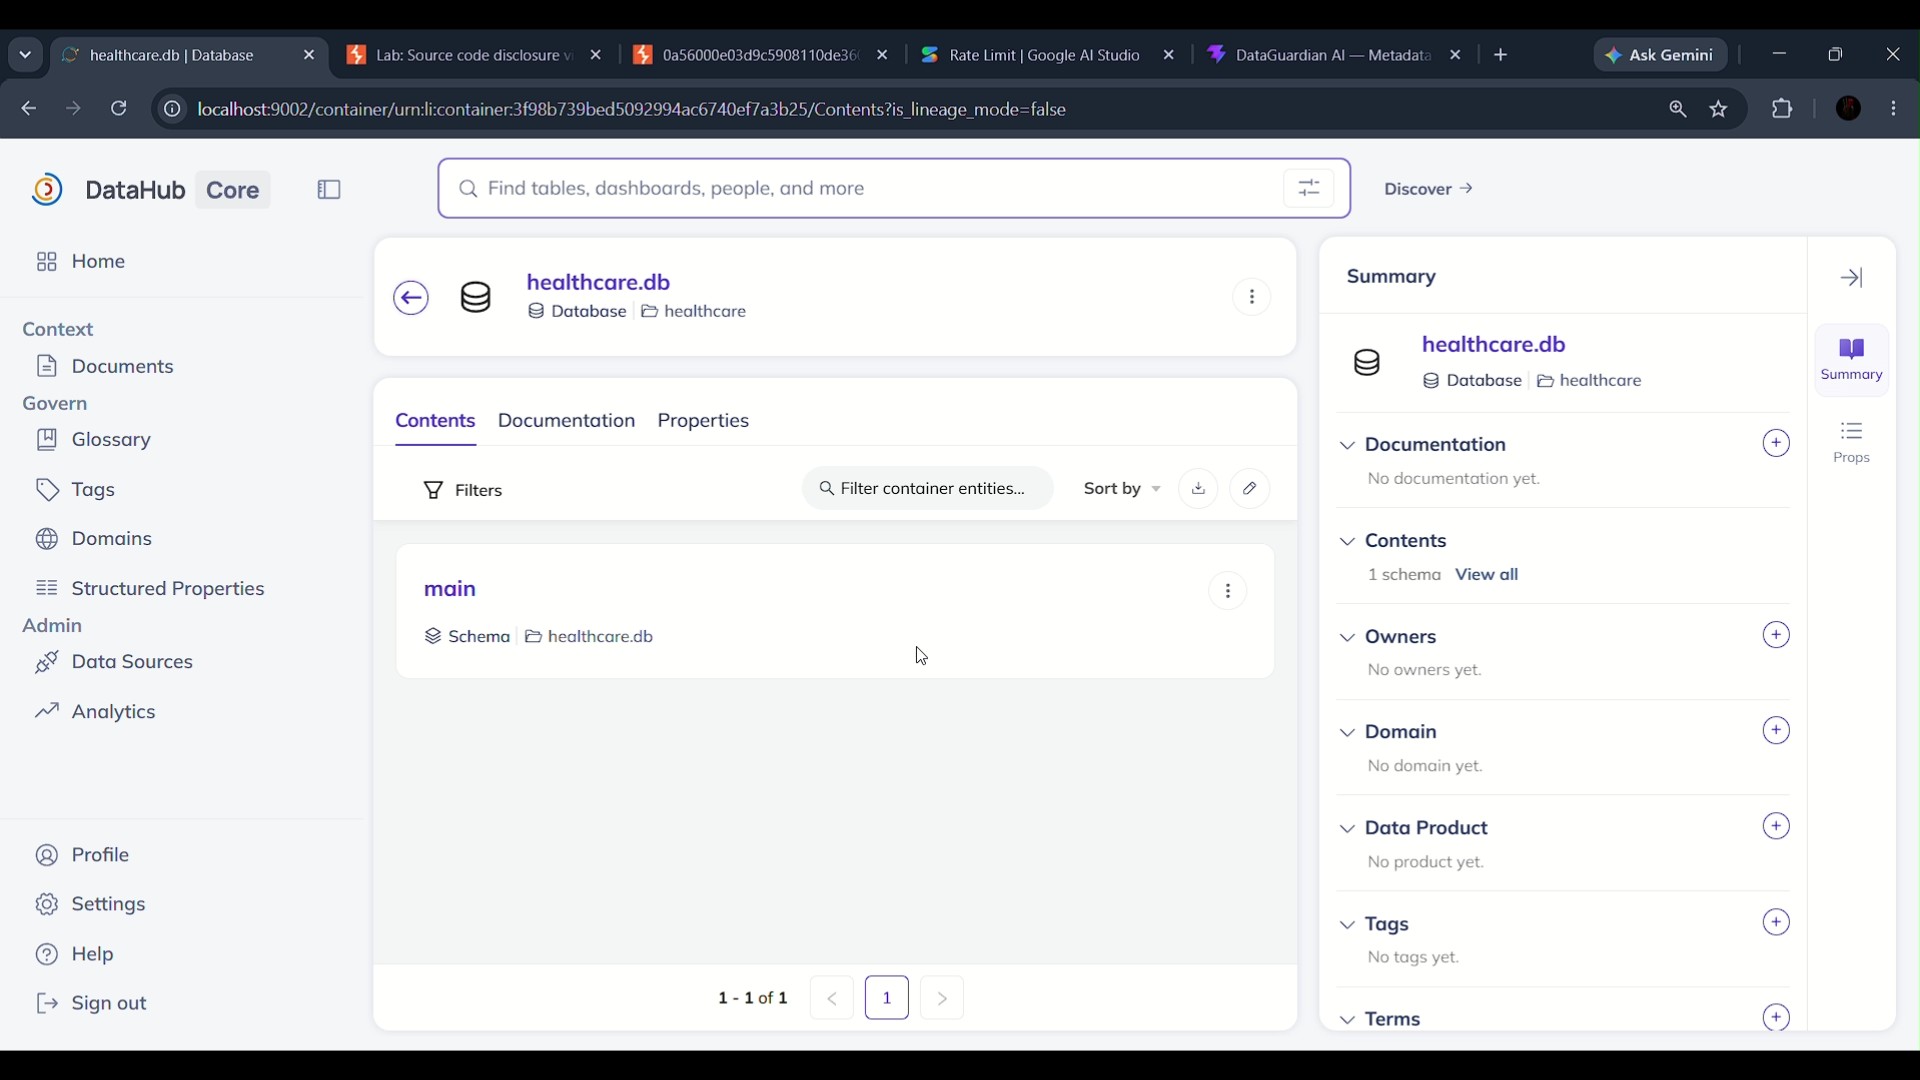Switch to the Properties tab
Screen dimensions: 1920x1080
coord(703,421)
